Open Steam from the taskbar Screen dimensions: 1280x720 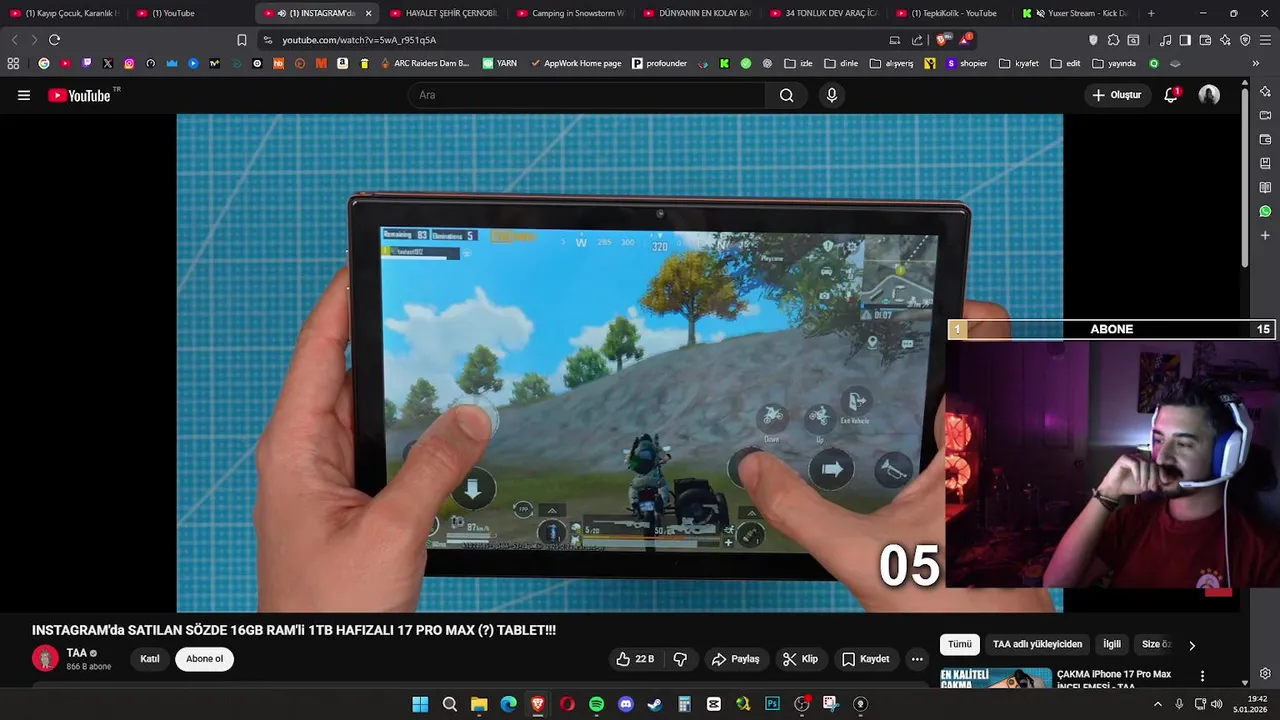[655, 704]
